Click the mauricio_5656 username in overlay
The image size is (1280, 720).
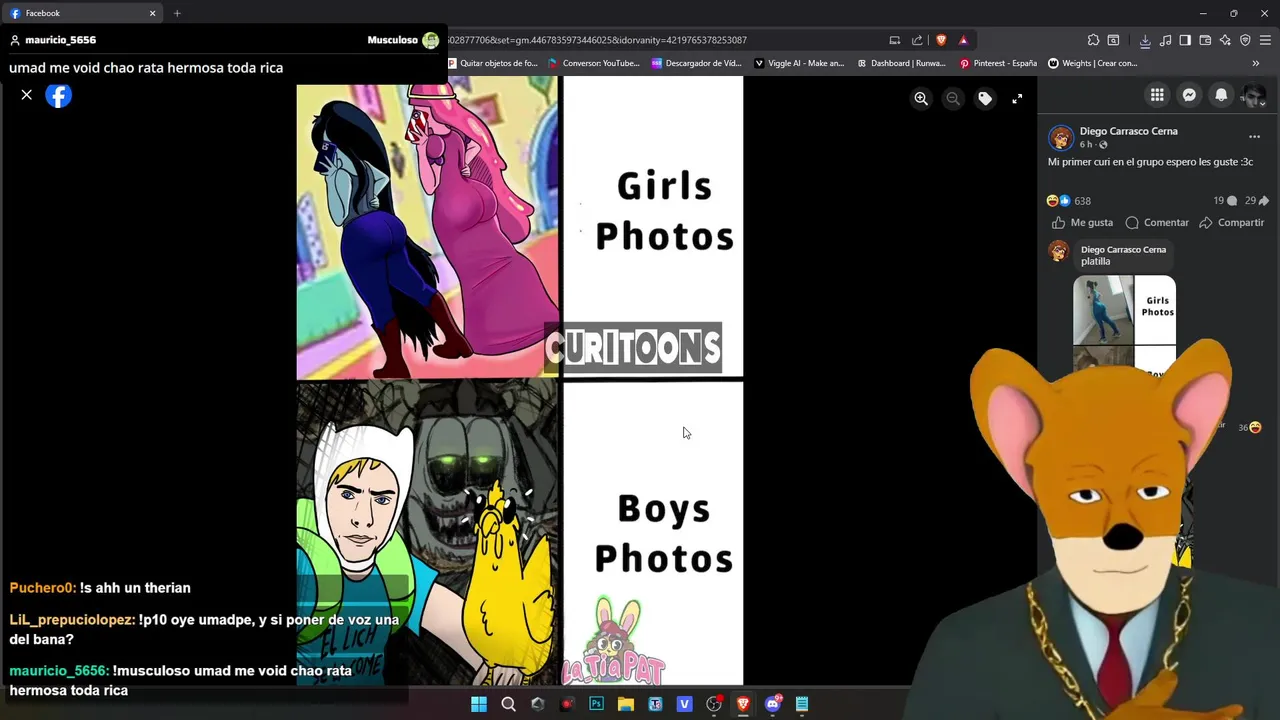pos(60,40)
